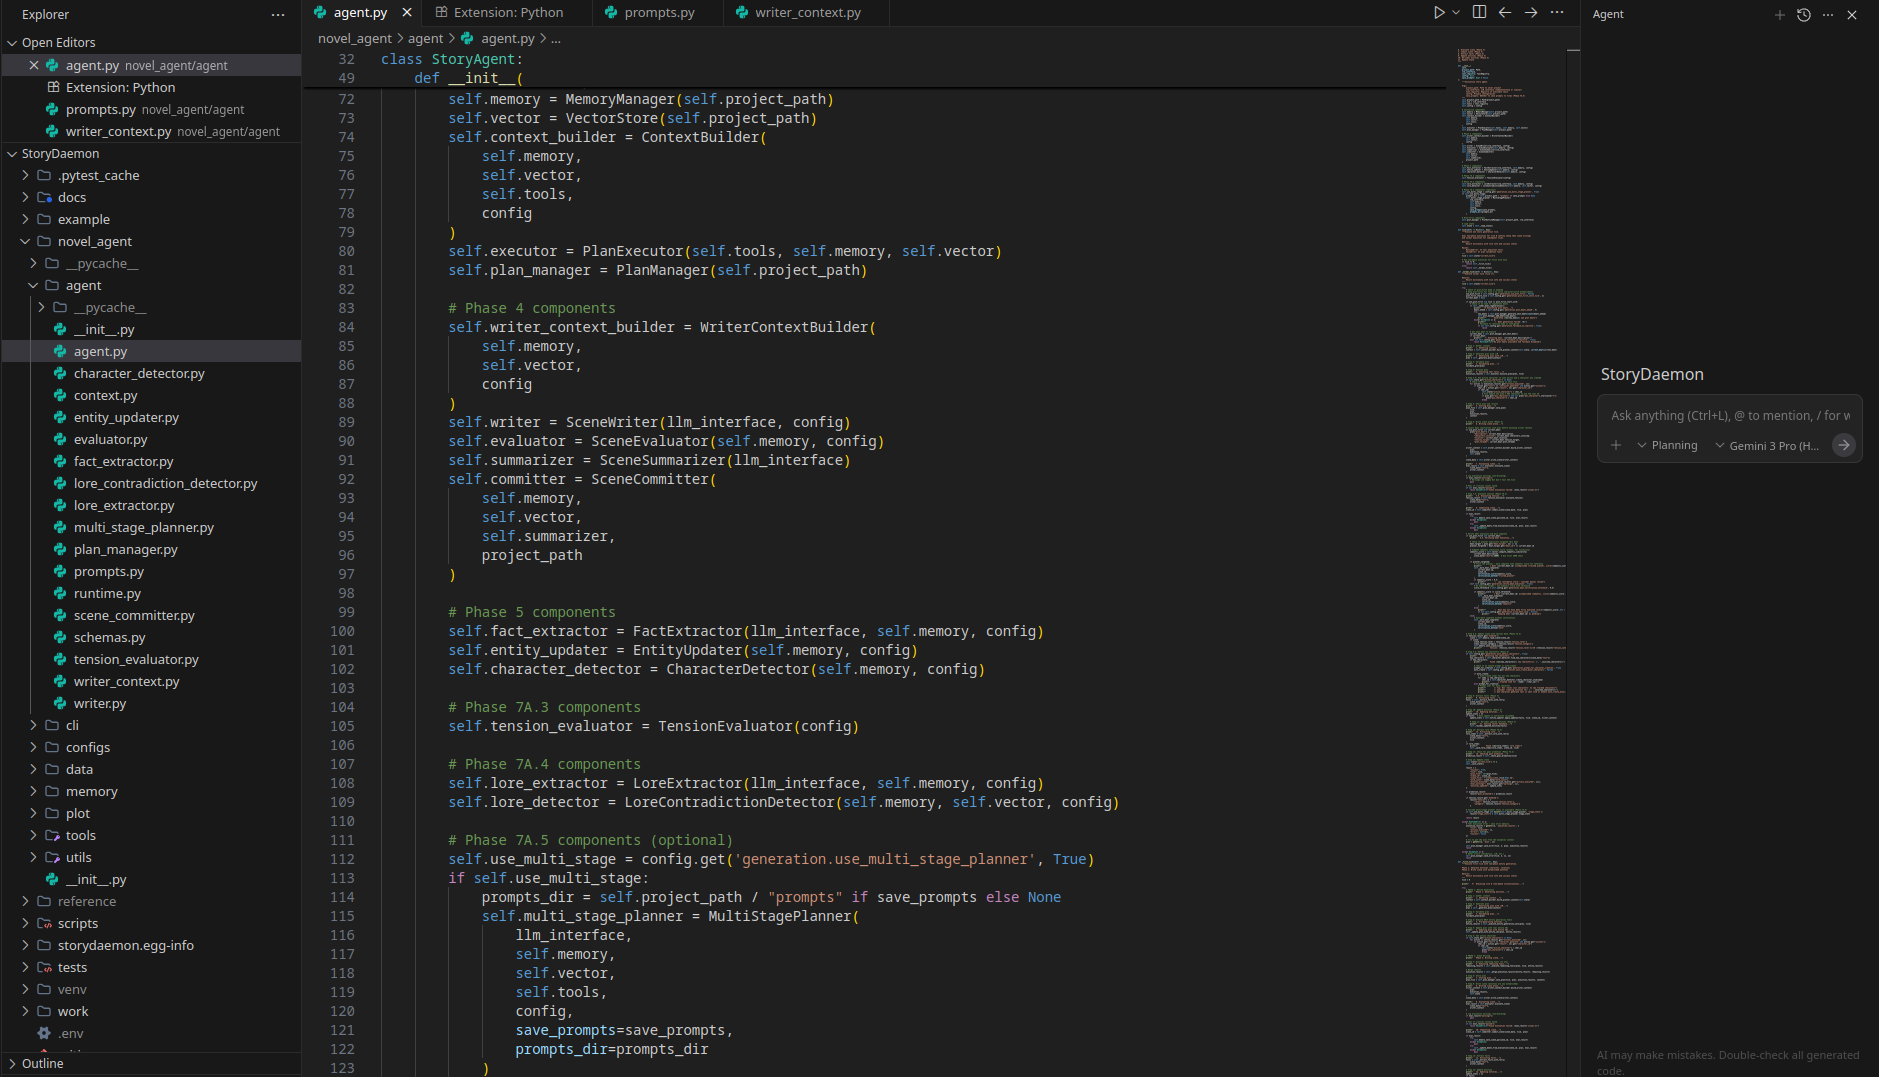Open the chat history in the Agent panel
This screenshot has width=1879, height=1077.
(1802, 15)
